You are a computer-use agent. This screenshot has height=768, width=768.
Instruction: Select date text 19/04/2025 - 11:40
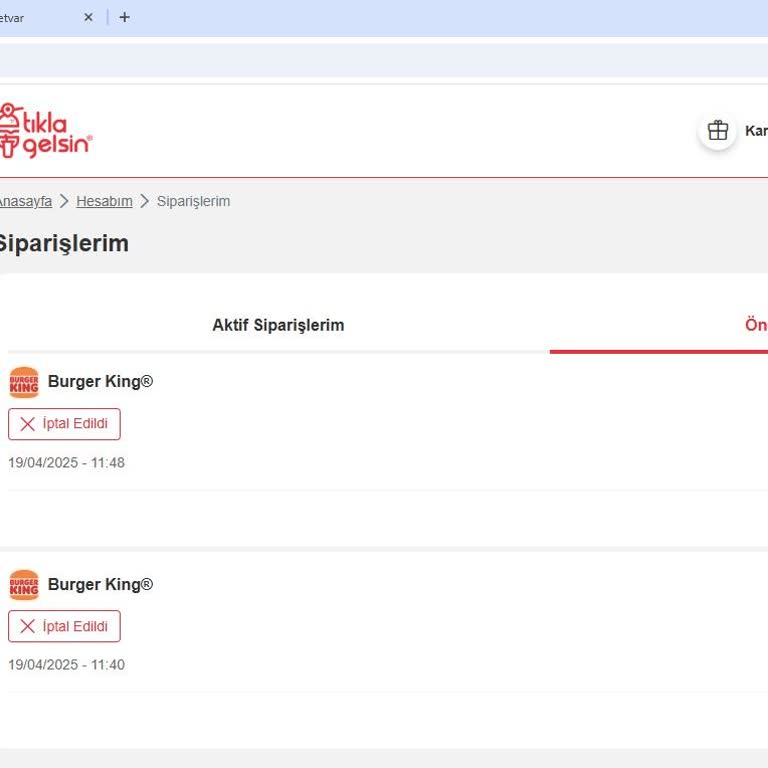tap(67, 665)
